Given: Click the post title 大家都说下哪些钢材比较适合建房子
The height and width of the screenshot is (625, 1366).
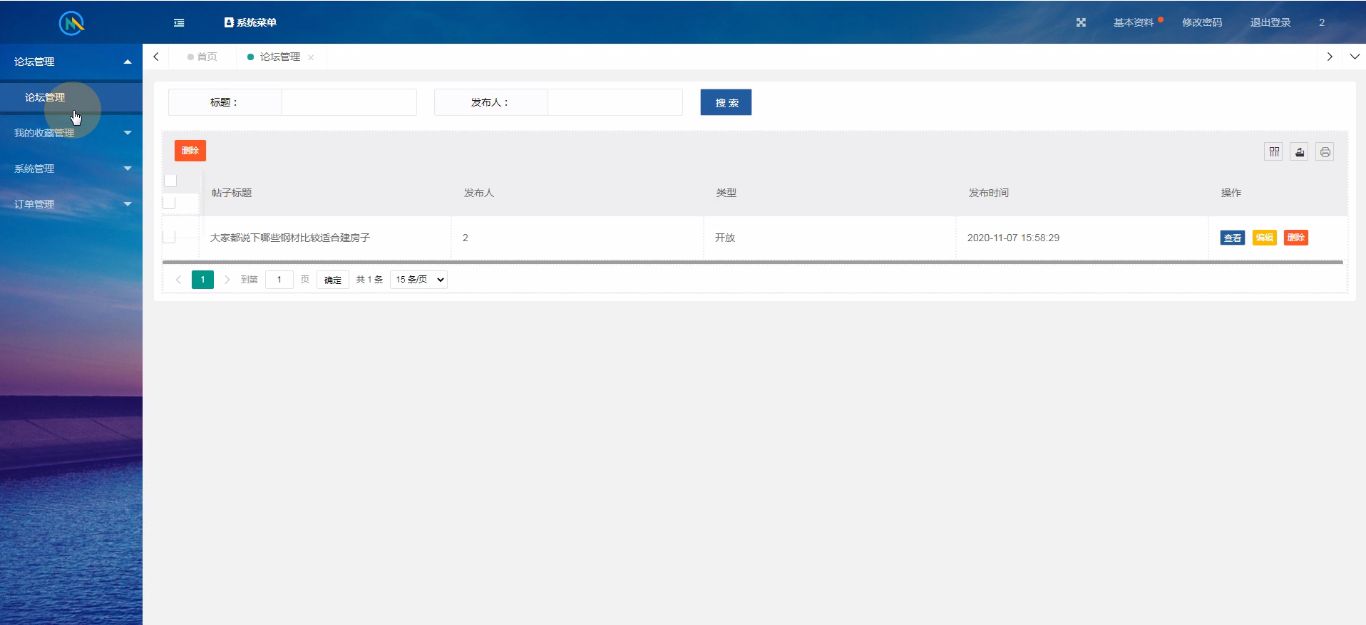Looking at the screenshot, I should (x=290, y=238).
